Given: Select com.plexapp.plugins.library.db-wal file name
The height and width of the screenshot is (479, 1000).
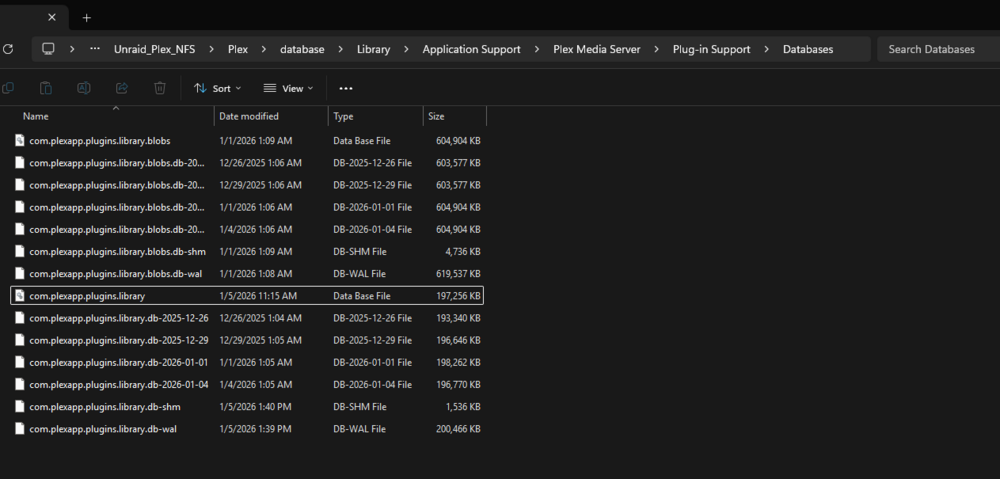Looking at the screenshot, I should [x=103, y=429].
